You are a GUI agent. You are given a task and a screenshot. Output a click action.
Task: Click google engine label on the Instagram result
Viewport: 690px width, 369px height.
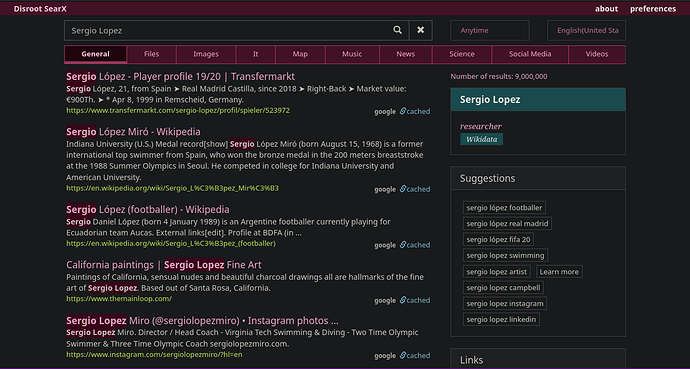click(x=385, y=356)
